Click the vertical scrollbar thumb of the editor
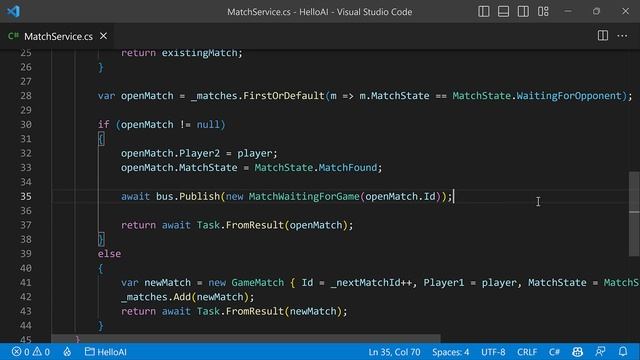The height and width of the screenshot is (360, 640). 634,214
